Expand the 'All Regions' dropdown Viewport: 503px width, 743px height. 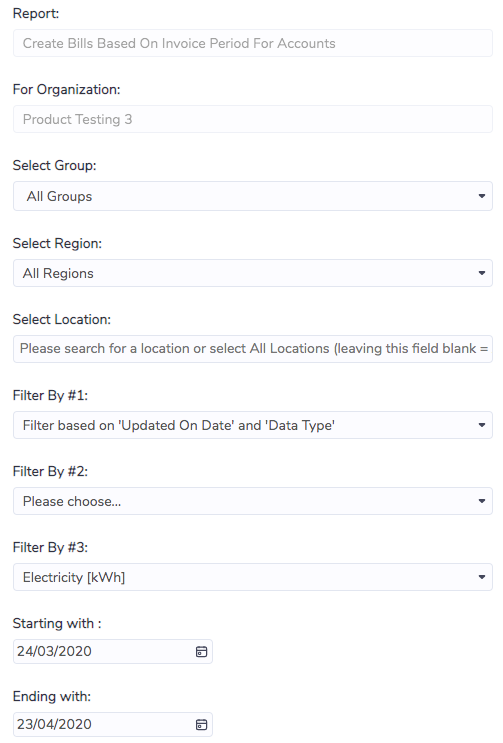click(253, 273)
